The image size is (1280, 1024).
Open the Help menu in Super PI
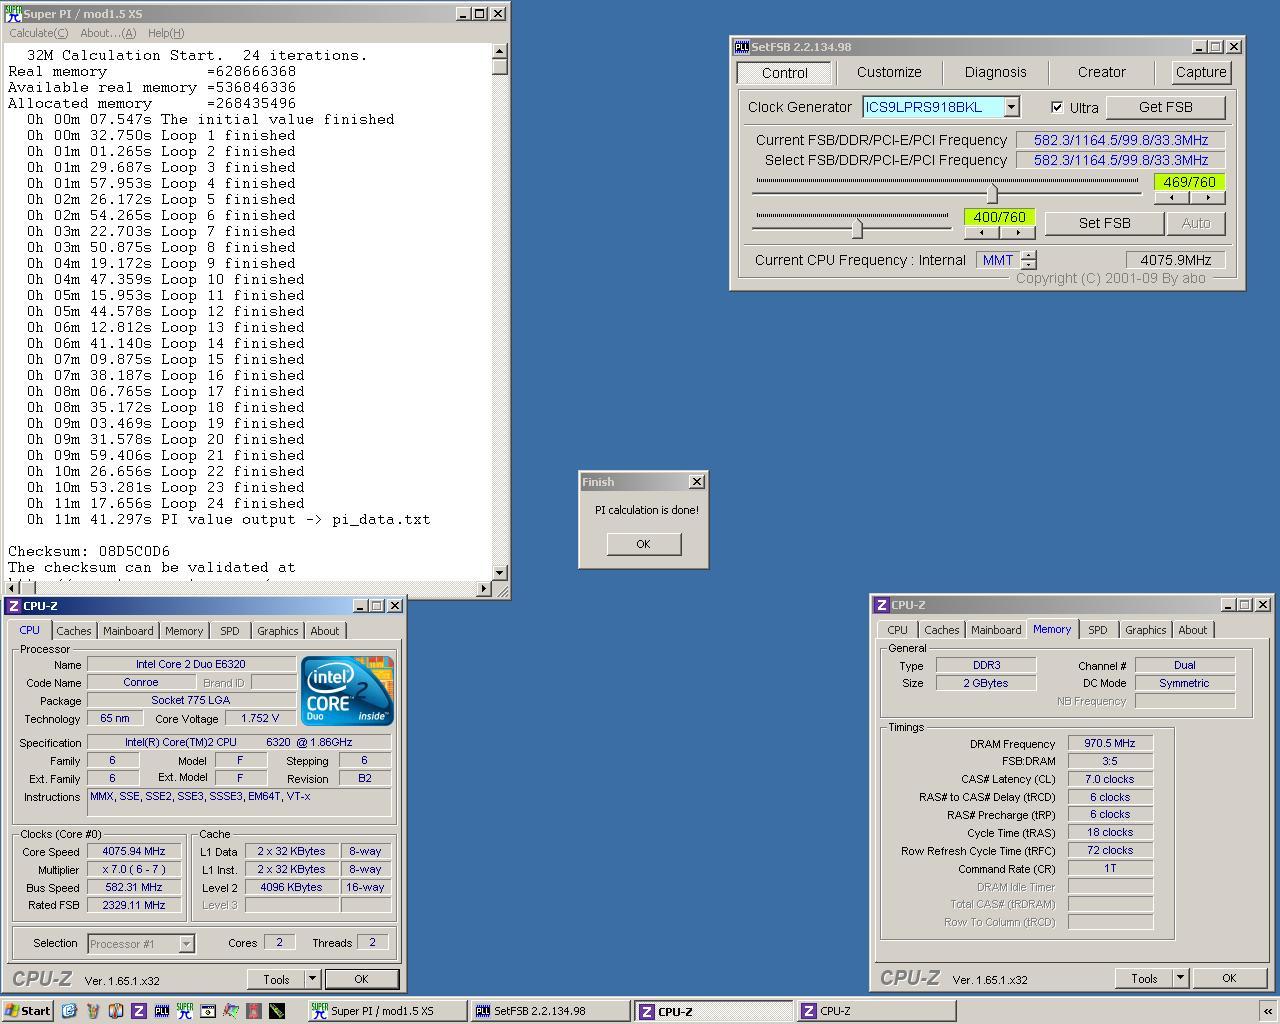click(166, 33)
